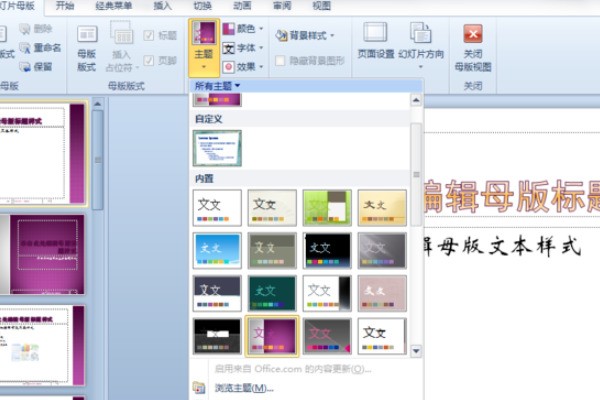
Task: Toggle 隐藏背景图形 checkbox
Action: pyautogui.click(x=280, y=60)
